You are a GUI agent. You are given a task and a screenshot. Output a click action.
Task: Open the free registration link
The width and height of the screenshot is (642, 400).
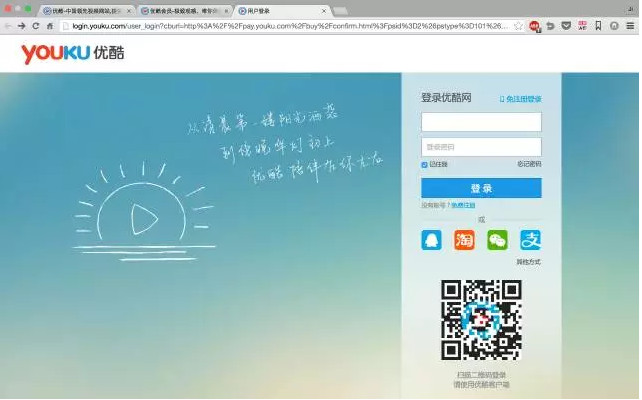point(463,205)
